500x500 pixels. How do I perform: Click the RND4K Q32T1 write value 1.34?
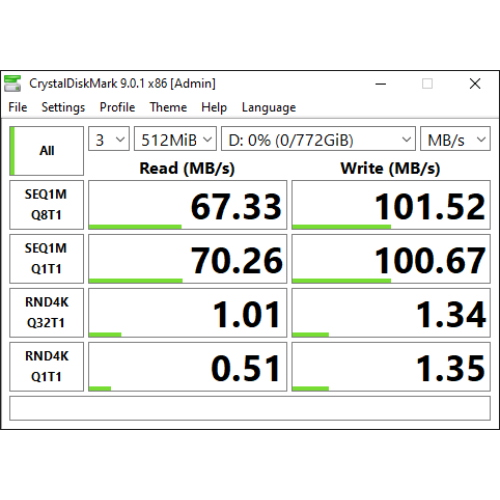[391, 313]
